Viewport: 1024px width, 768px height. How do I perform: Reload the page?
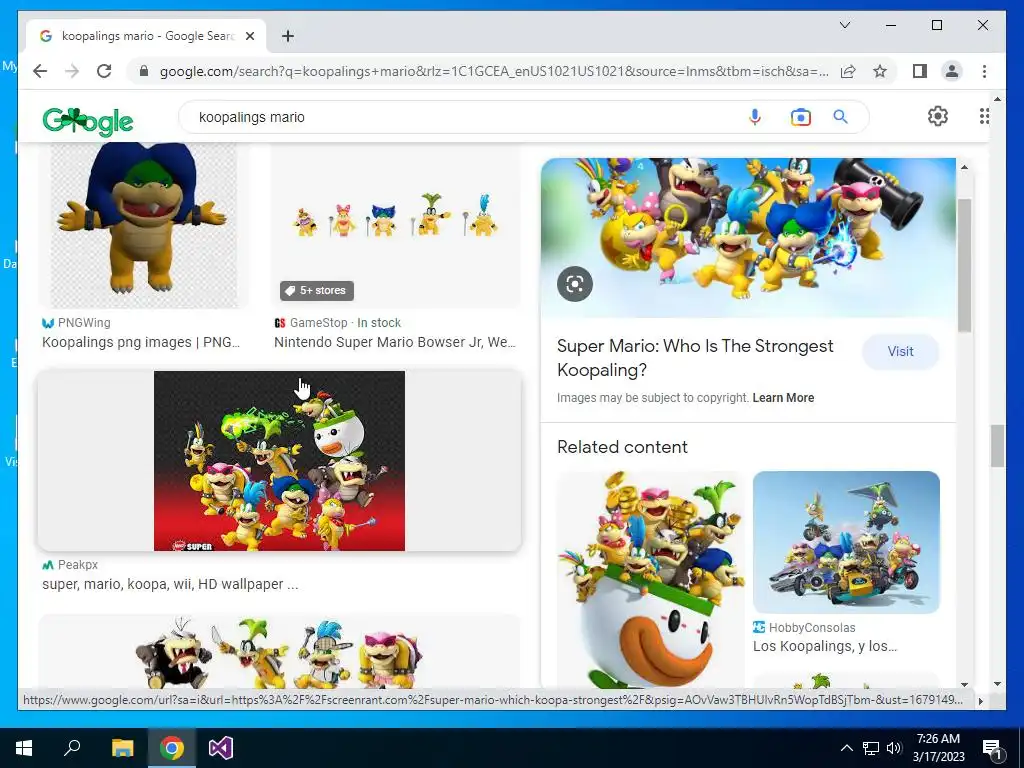pyautogui.click(x=104, y=71)
